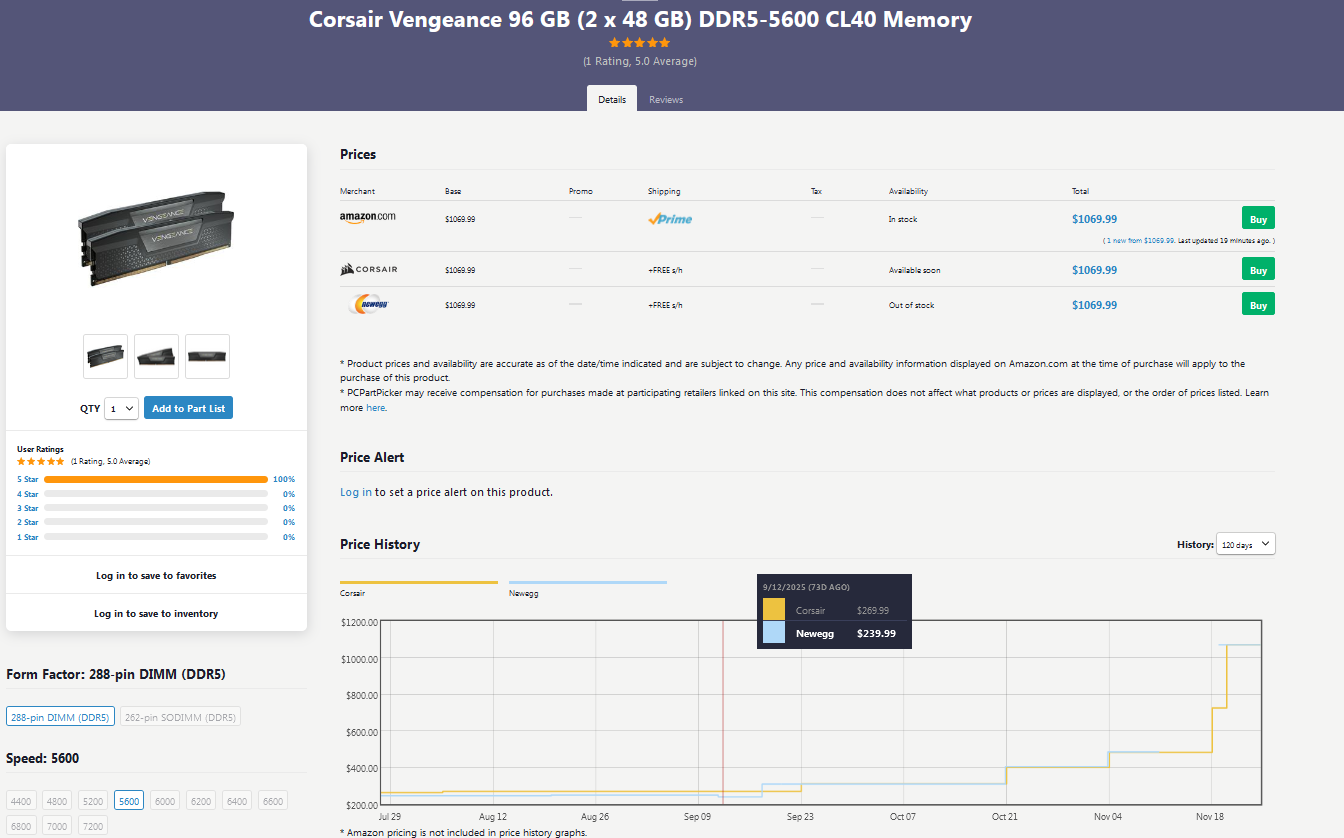
Task: Click Add to Part List button
Action: (x=188, y=408)
